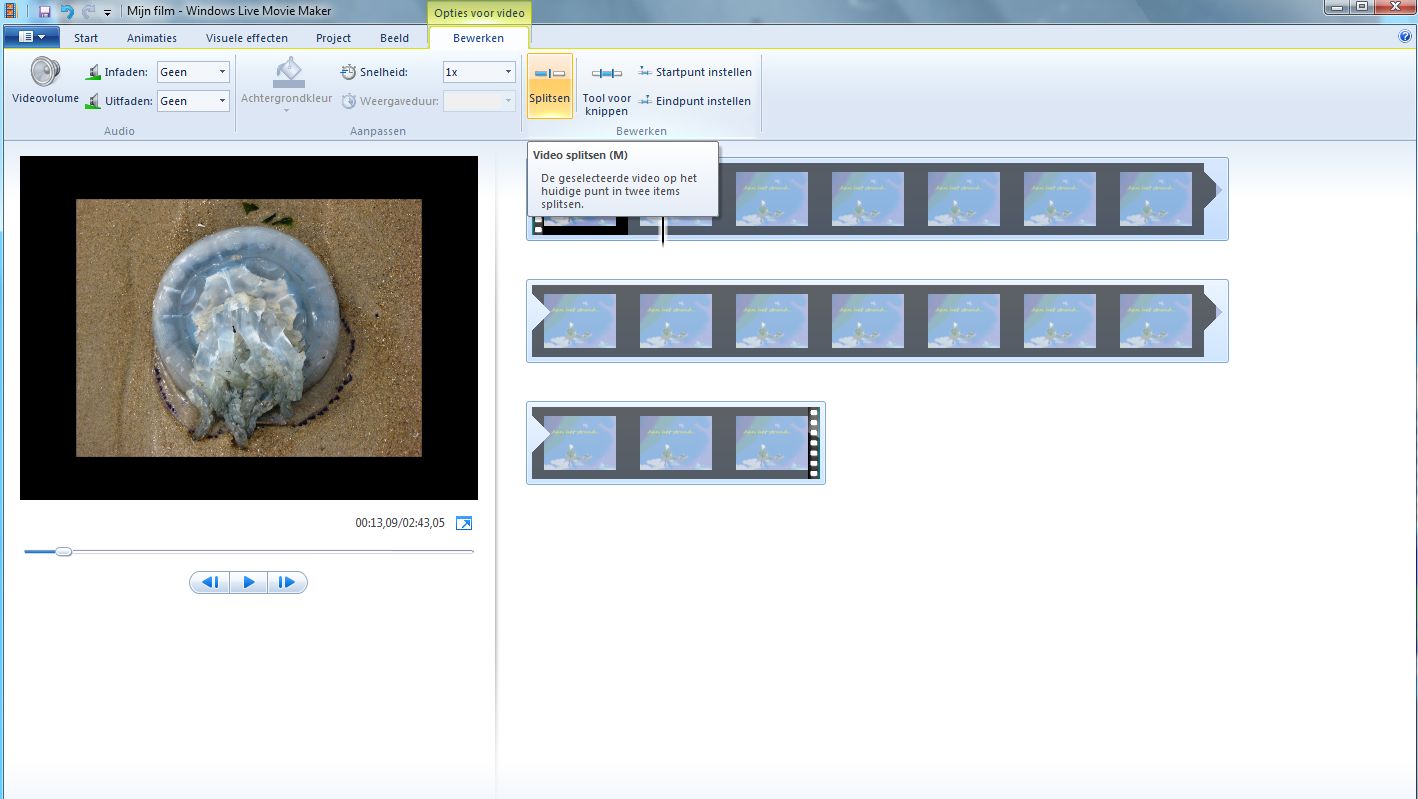Expand the Infaden dropdown
The width and height of the screenshot is (1418, 799).
[222, 72]
